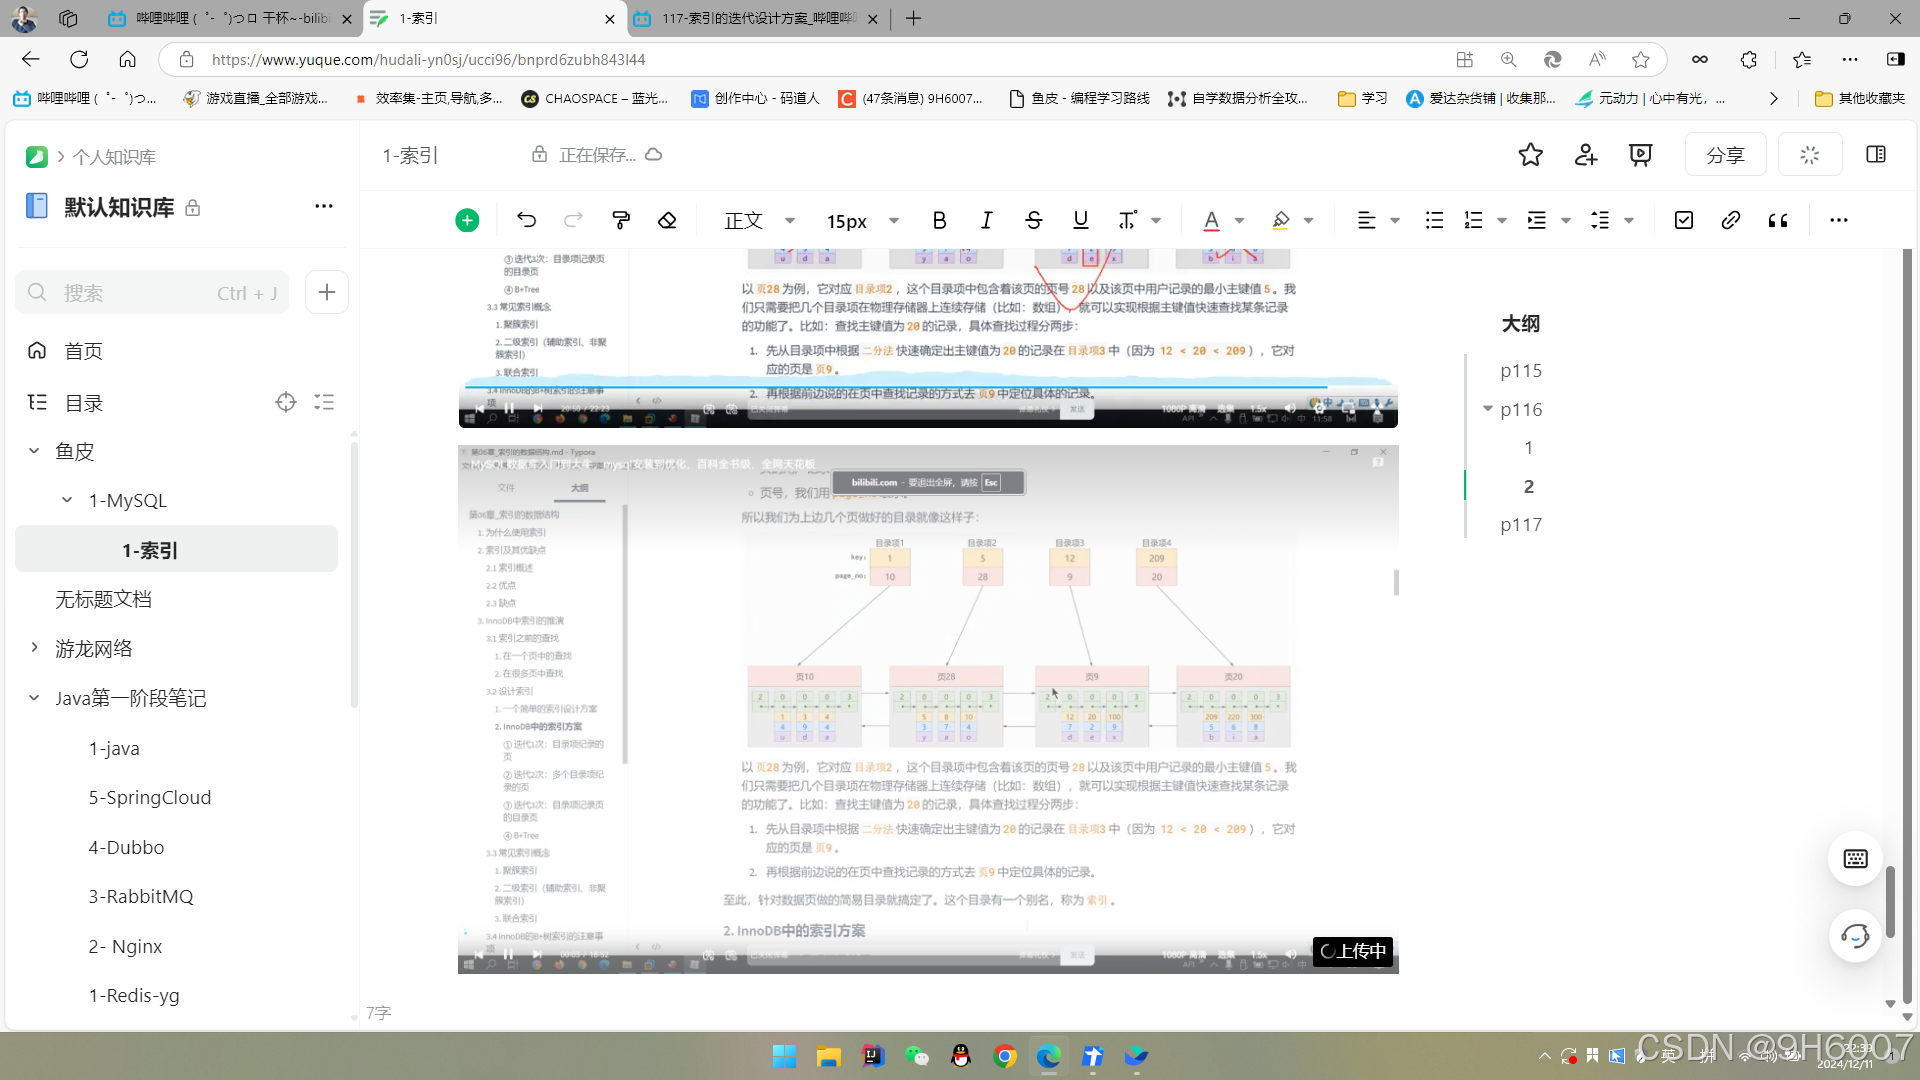Open 无标题文档 in the sidebar
Image resolution: width=1920 pixels, height=1080 pixels.
103,599
